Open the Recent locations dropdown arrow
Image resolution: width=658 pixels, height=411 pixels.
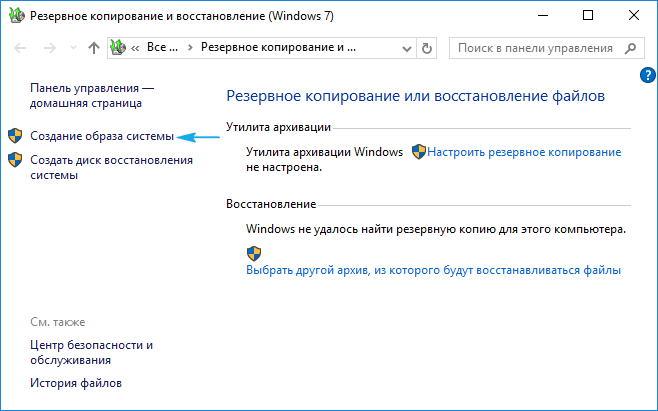72,47
